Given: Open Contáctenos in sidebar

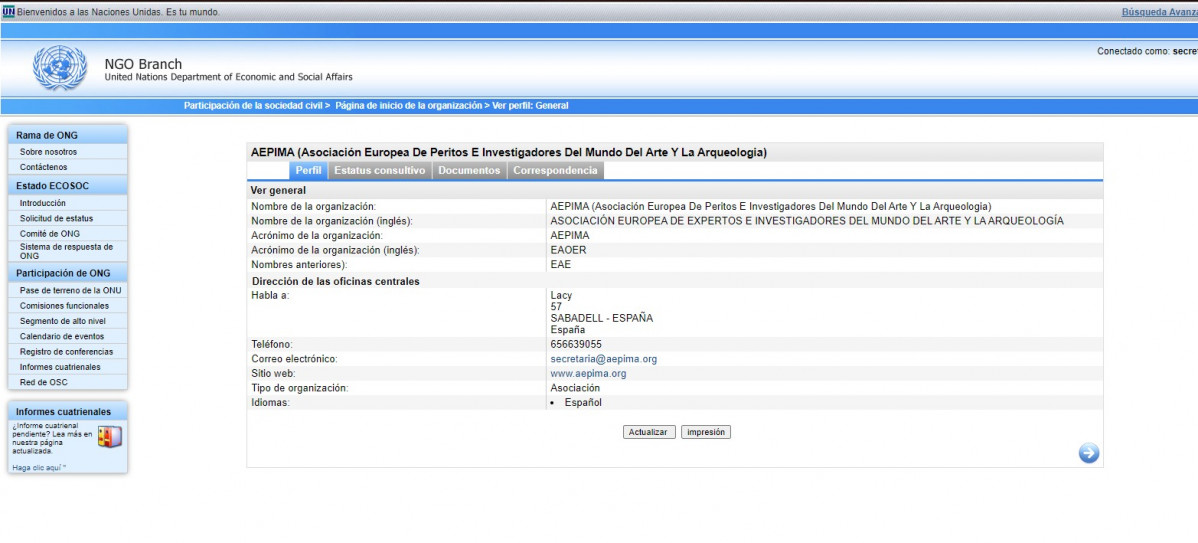Looking at the screenshot, I should pyautogui.click(x=44, y=167).
